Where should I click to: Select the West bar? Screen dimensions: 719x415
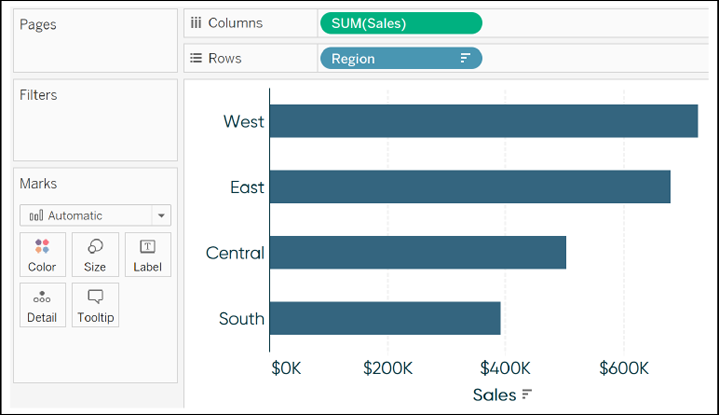[x=484, y=121]
